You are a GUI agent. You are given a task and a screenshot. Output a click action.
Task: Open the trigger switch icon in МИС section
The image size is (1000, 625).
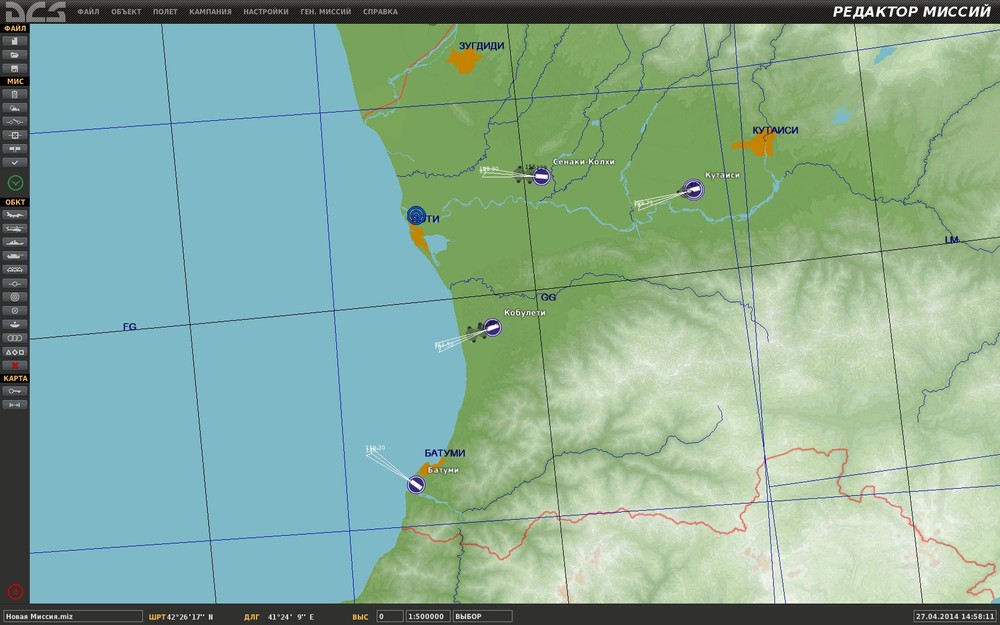(15, 121)
